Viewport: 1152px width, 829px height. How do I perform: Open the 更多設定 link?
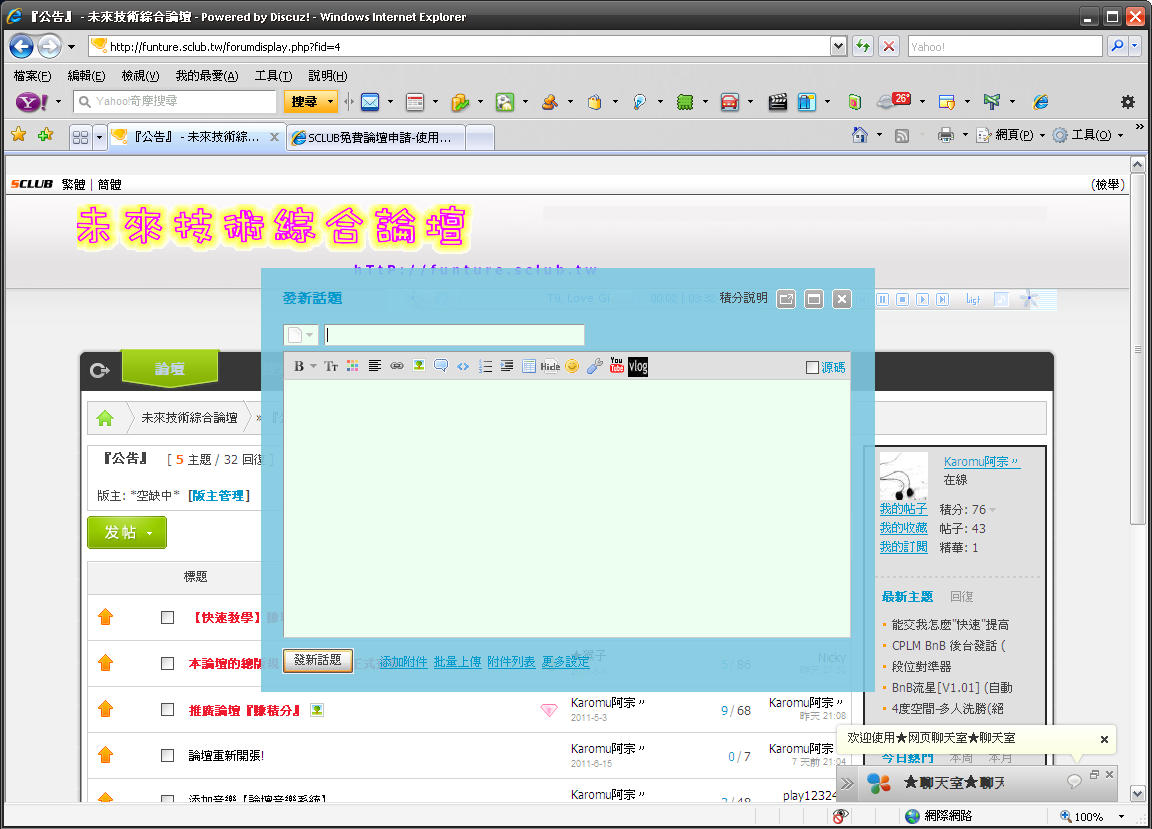(565, 662)
